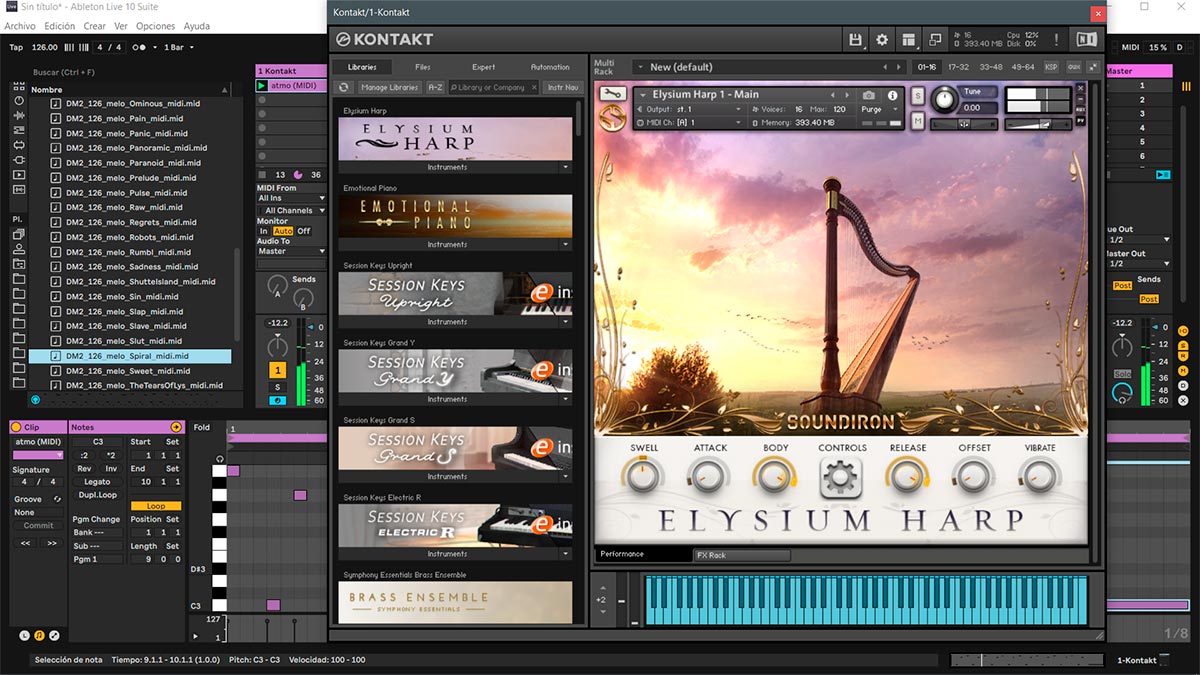Image resolution: width=1200 pixels, height=675 pixels.
Task: Click the Manage Libraries button
Action: coord(389,87)
